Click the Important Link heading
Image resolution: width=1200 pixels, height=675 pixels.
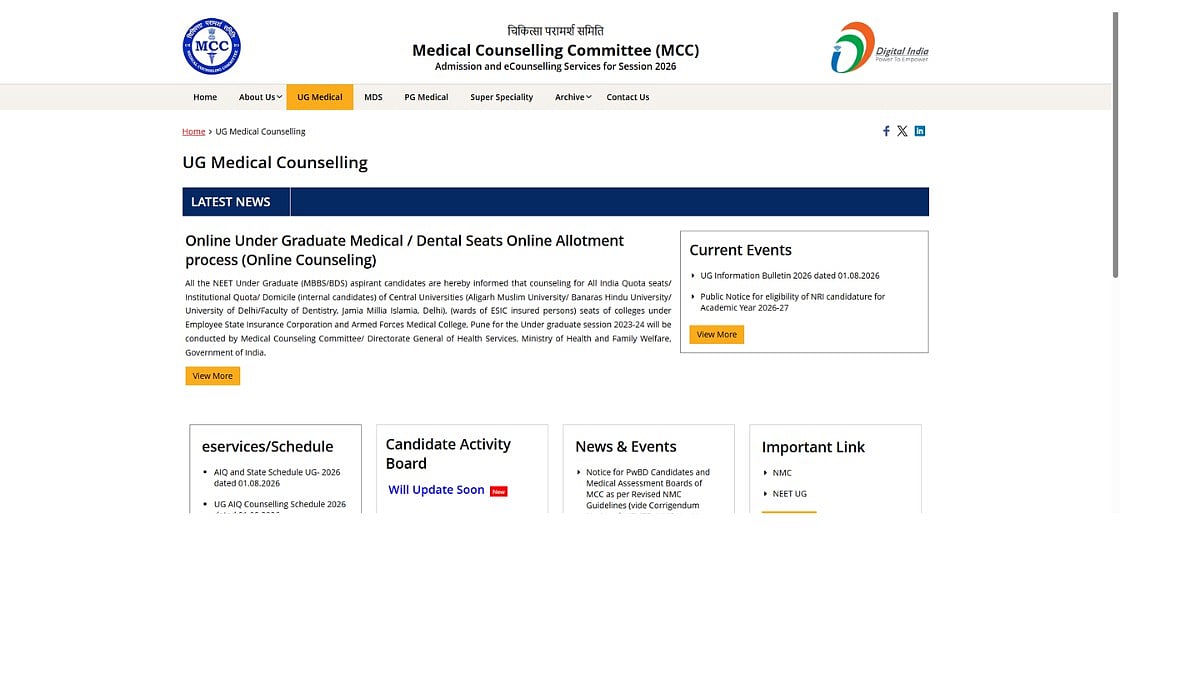(x=813, y=447)
